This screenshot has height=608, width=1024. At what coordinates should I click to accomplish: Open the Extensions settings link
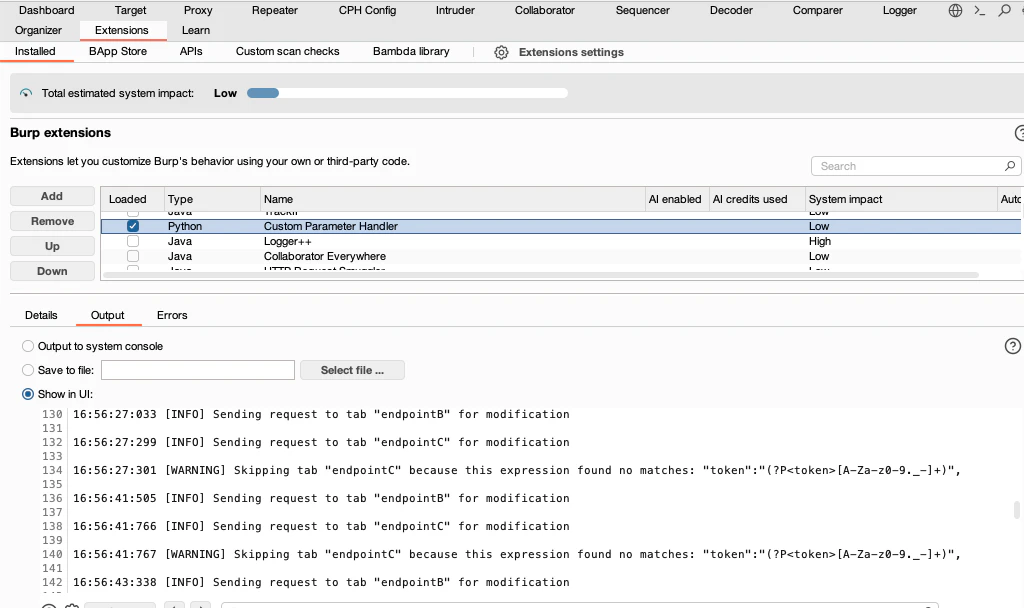click(x=571, y=52)
